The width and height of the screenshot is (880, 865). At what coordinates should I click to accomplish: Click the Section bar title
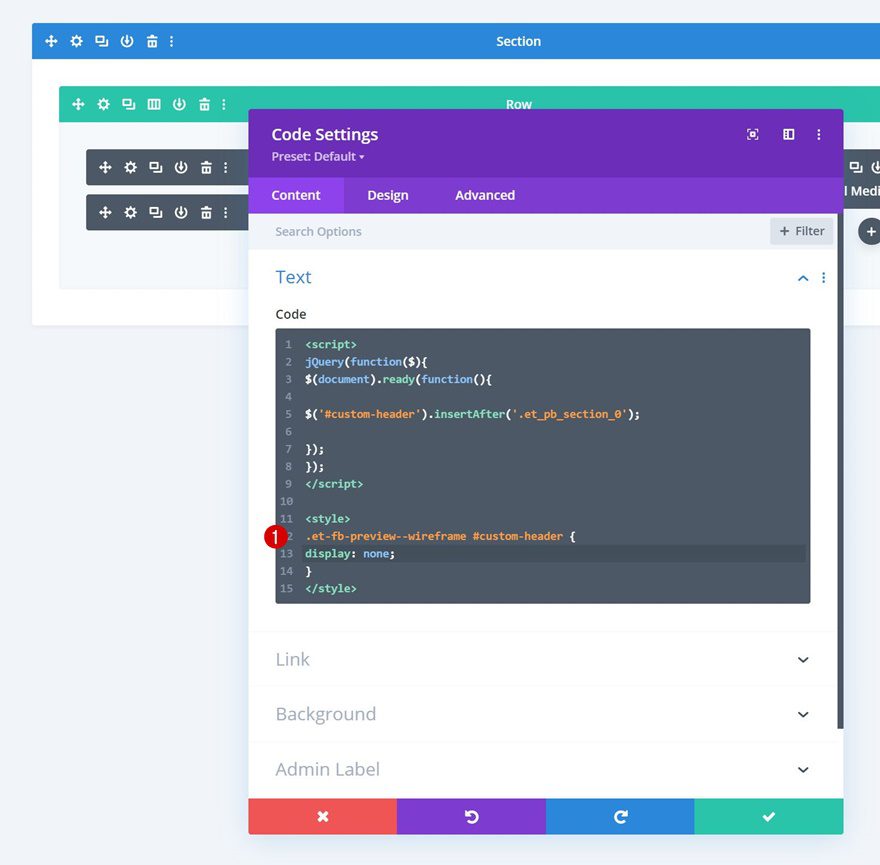pyautogui.click(x=519, y=42)
